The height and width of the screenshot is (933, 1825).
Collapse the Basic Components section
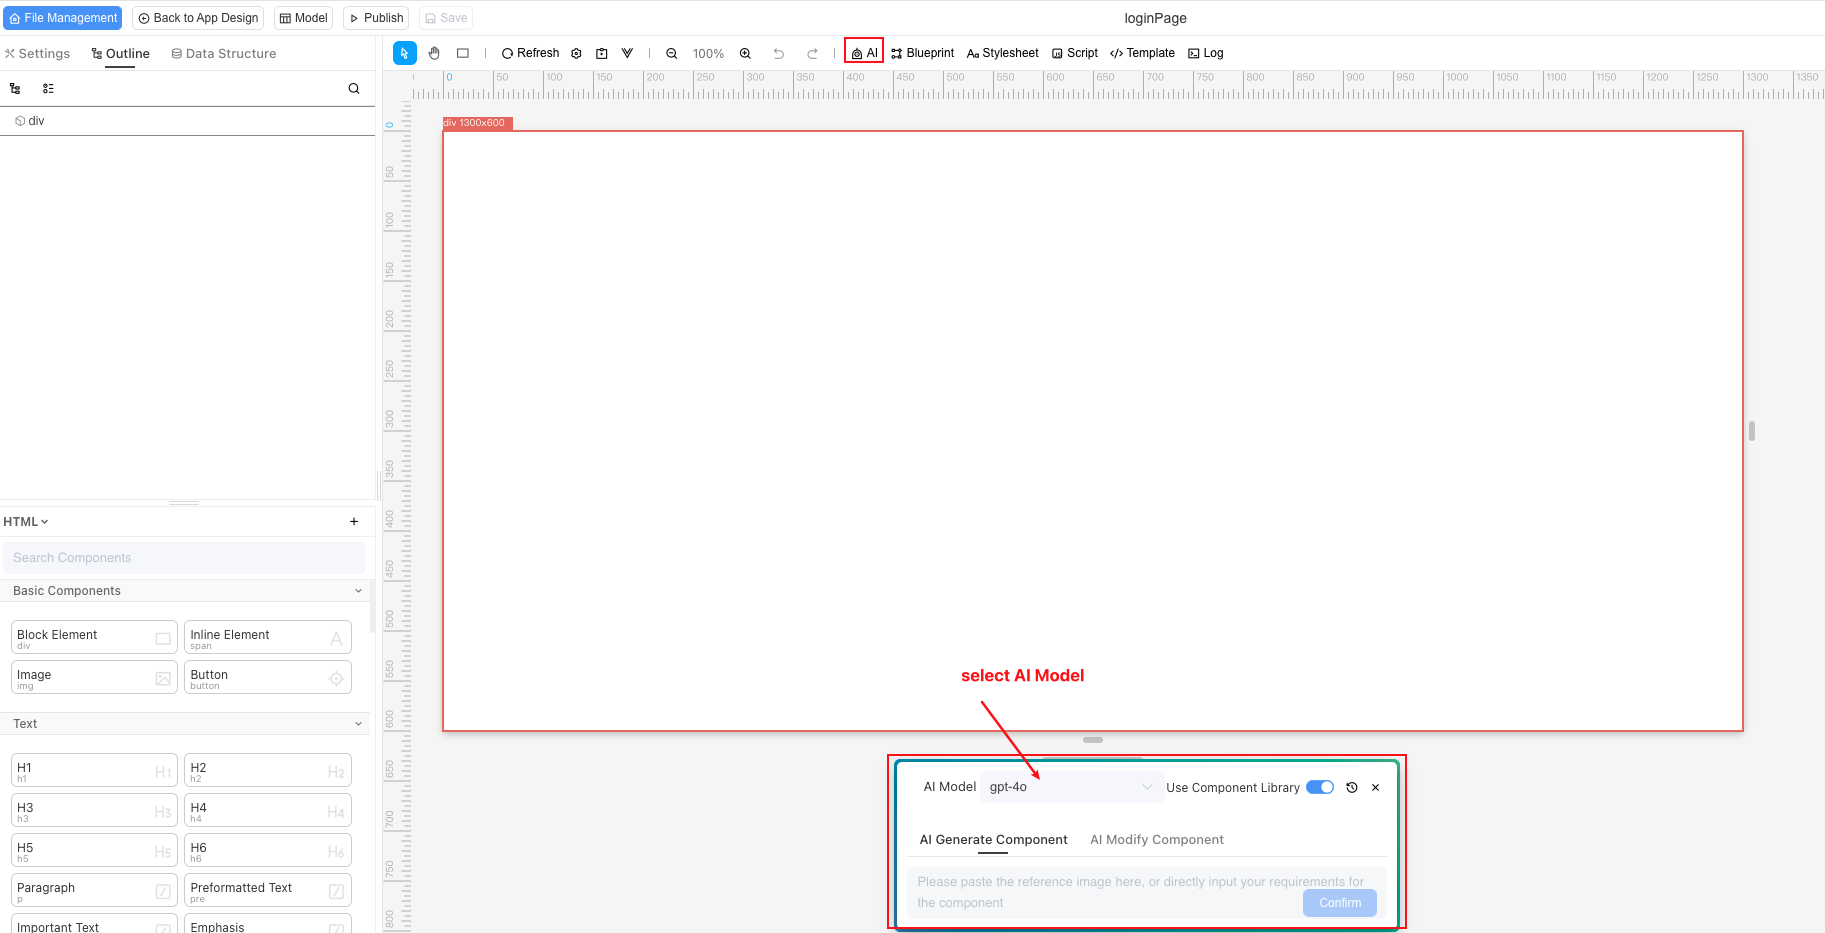(x=359, y=590)
